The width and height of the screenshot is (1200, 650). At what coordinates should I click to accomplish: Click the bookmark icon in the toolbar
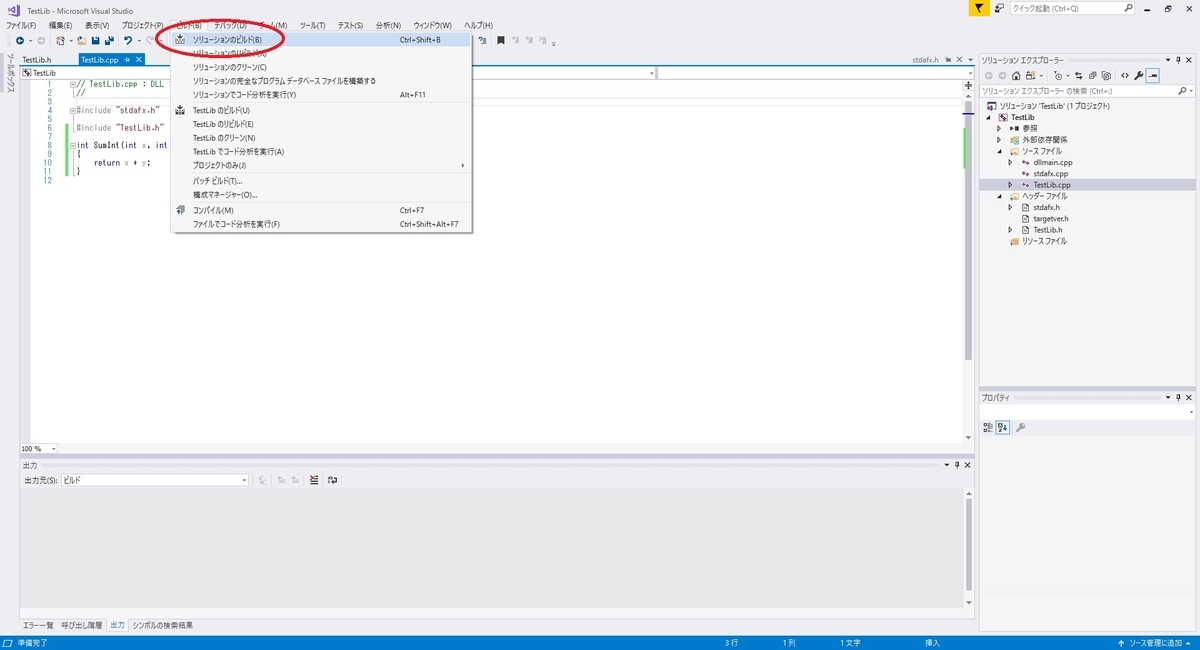pos(500,41)
